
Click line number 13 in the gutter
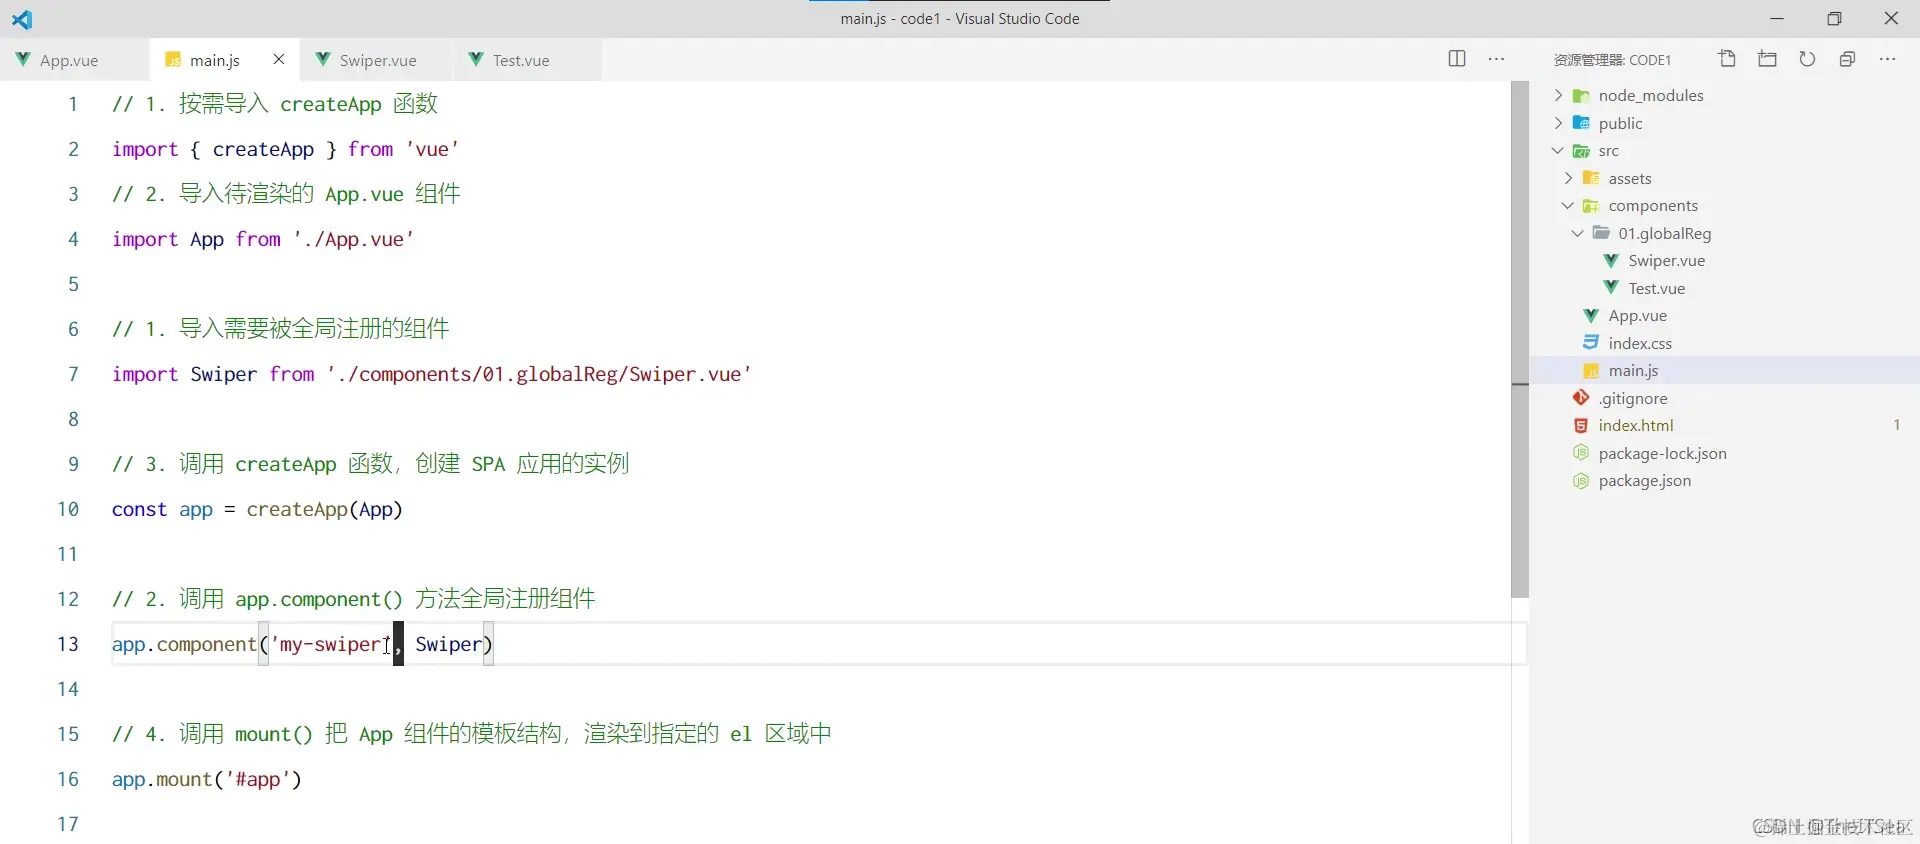(x=68, y=644)
